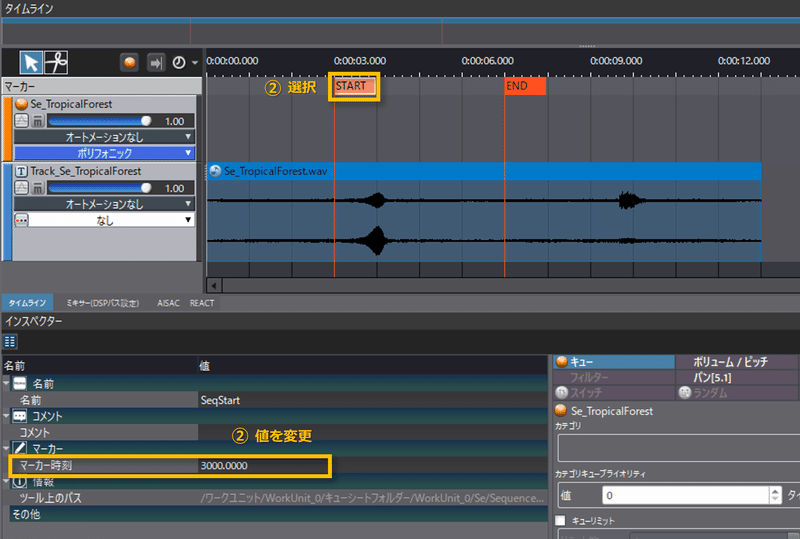Select the arrow pointer tool
This screenshot has height=539, width=800.
pos(31,63)
